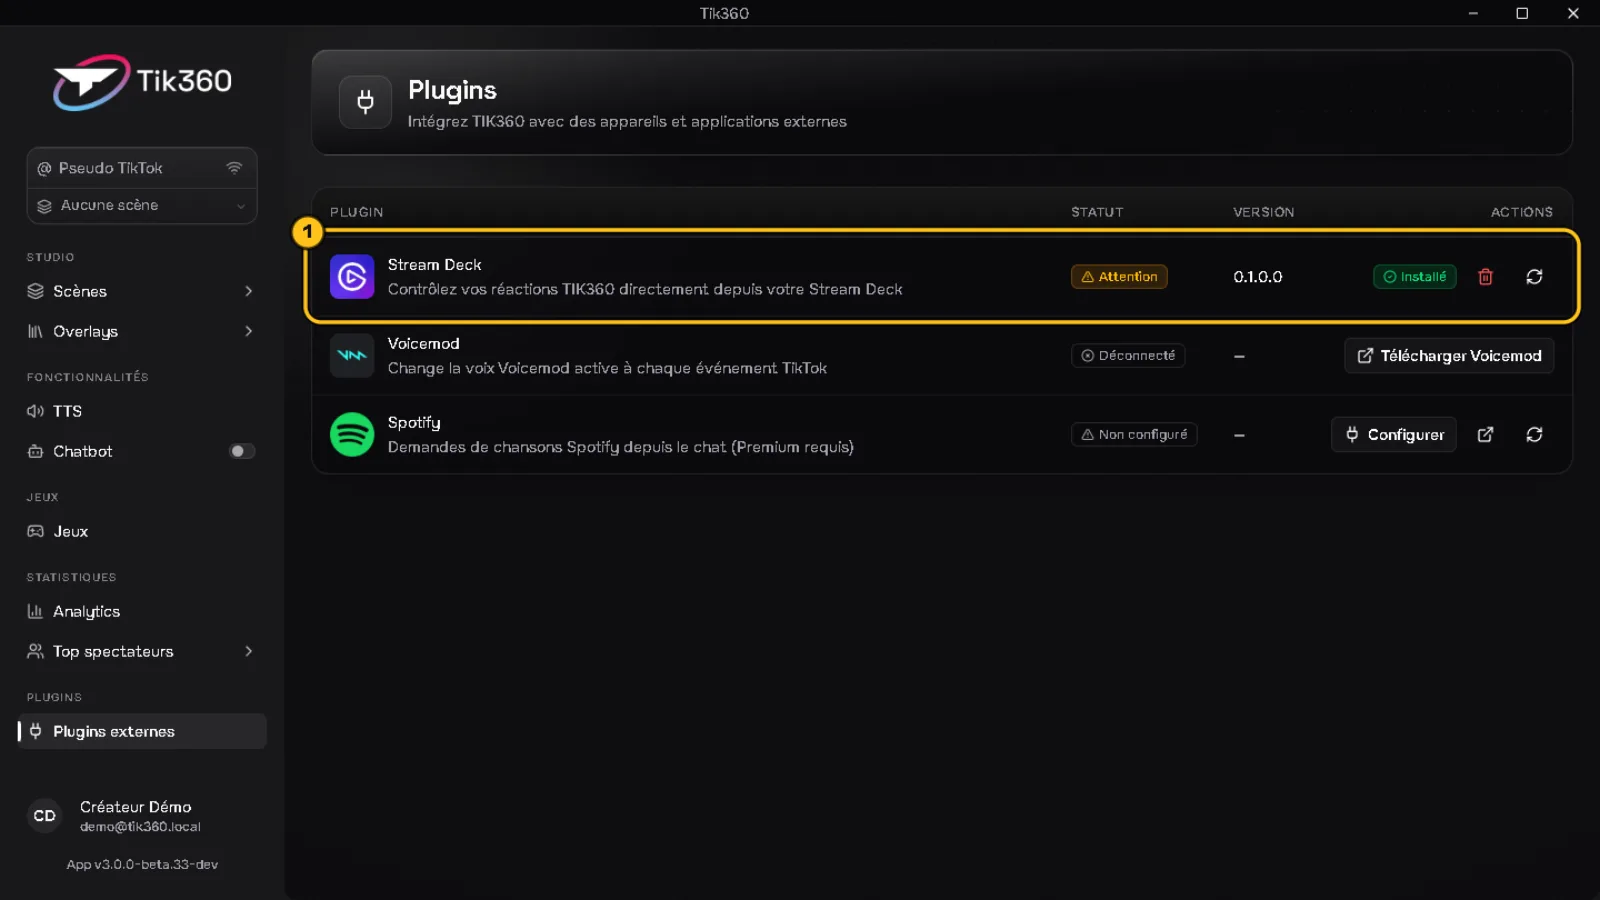Open Plugins externes page
Screen dimensions: 1600x900
(x=142, y=731)
